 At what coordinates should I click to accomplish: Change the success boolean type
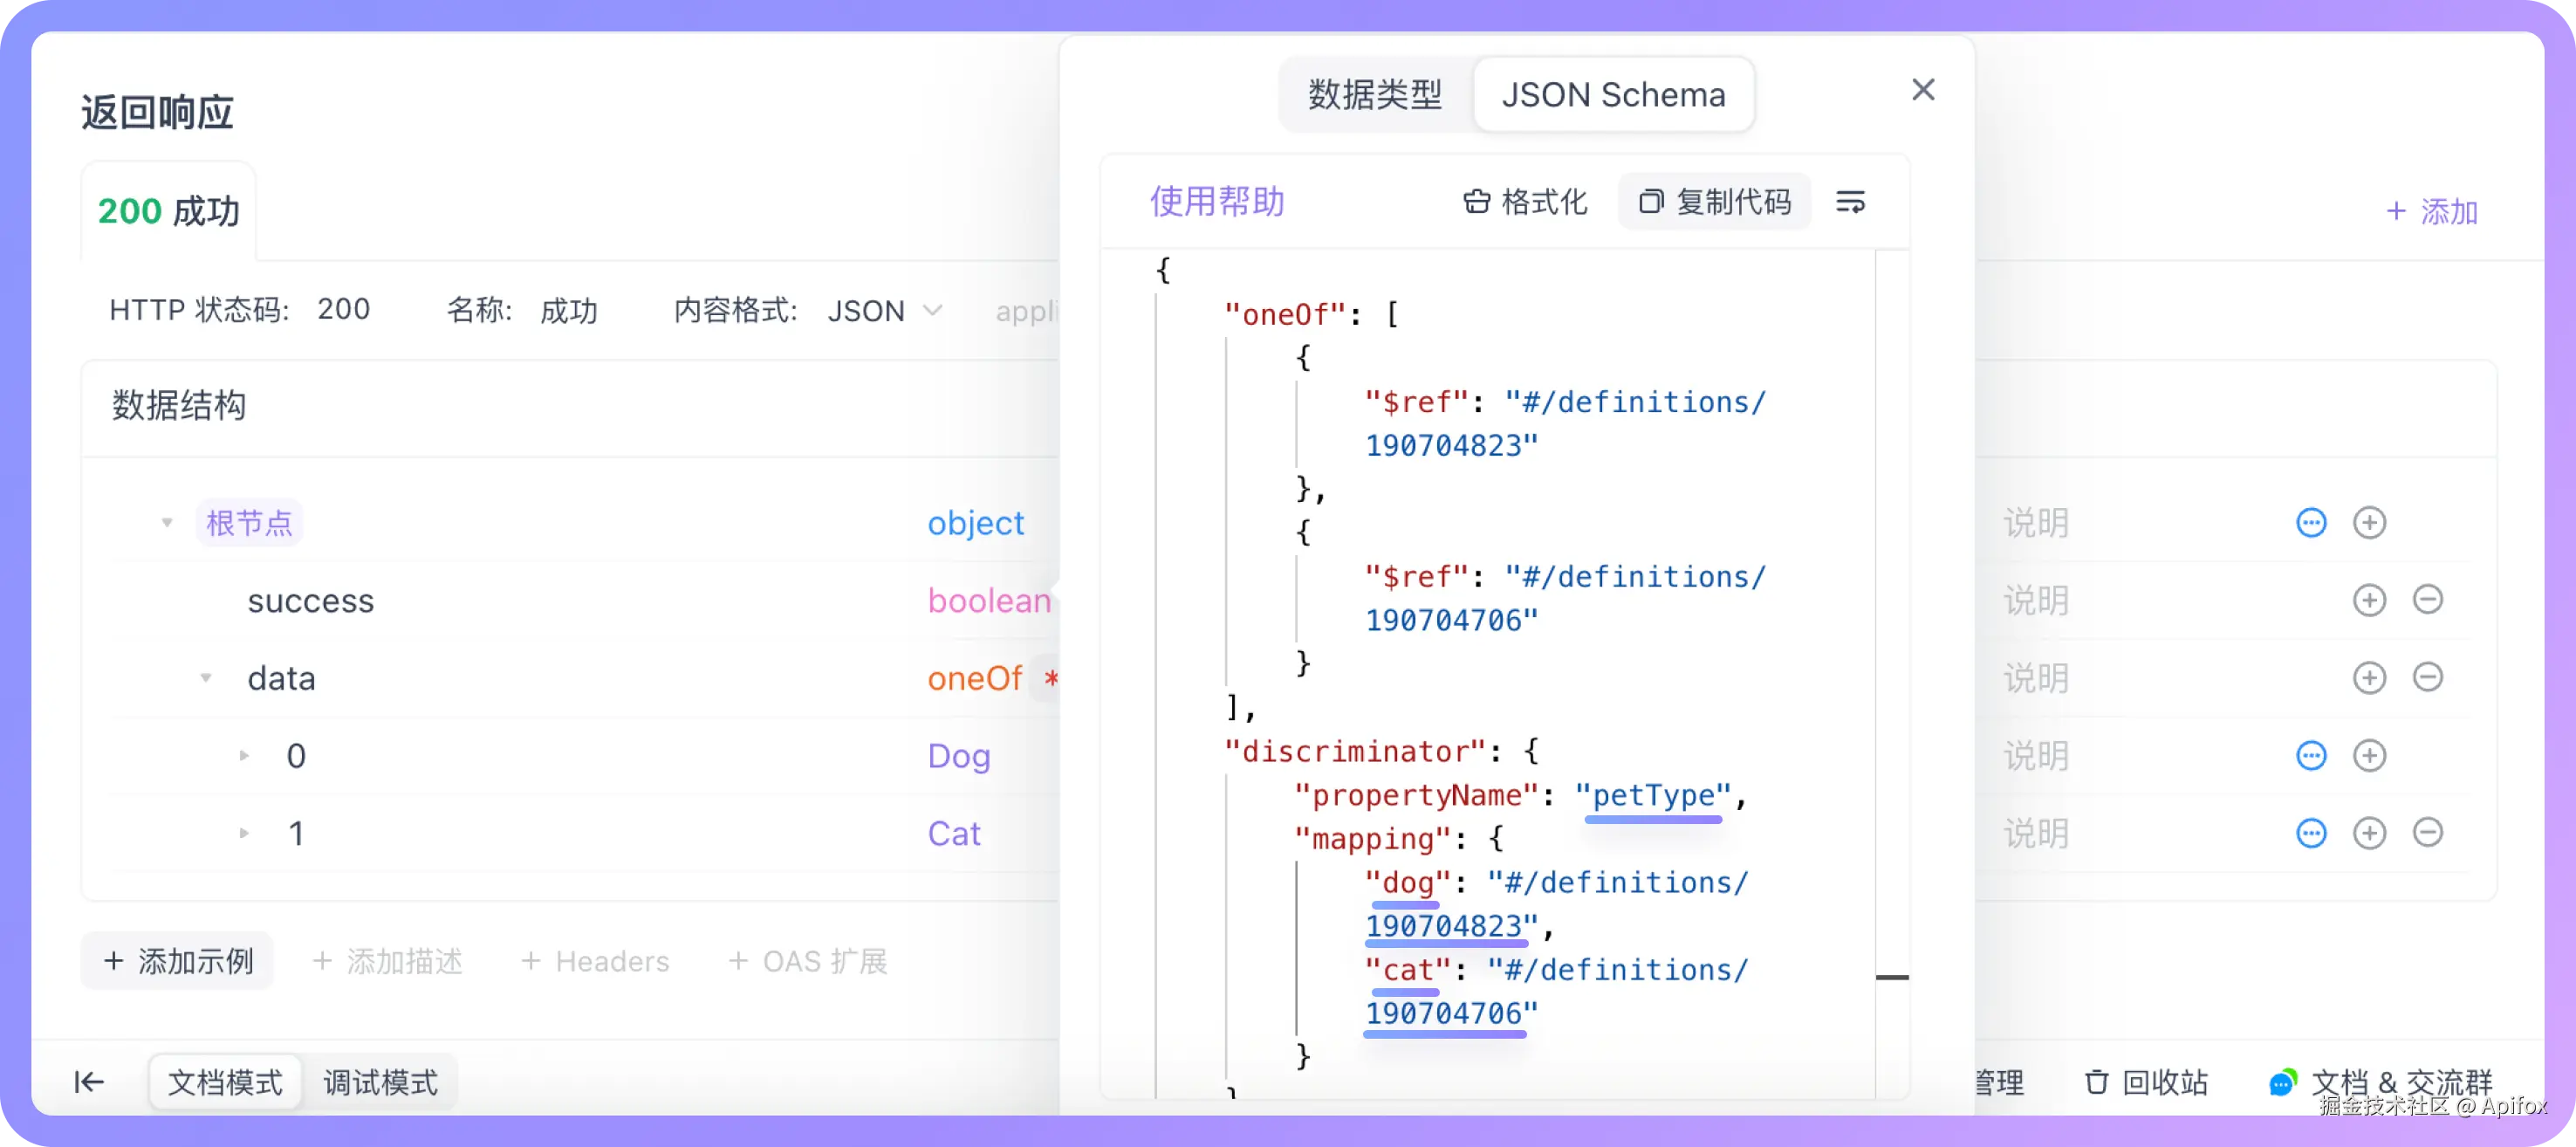(989, 600)
